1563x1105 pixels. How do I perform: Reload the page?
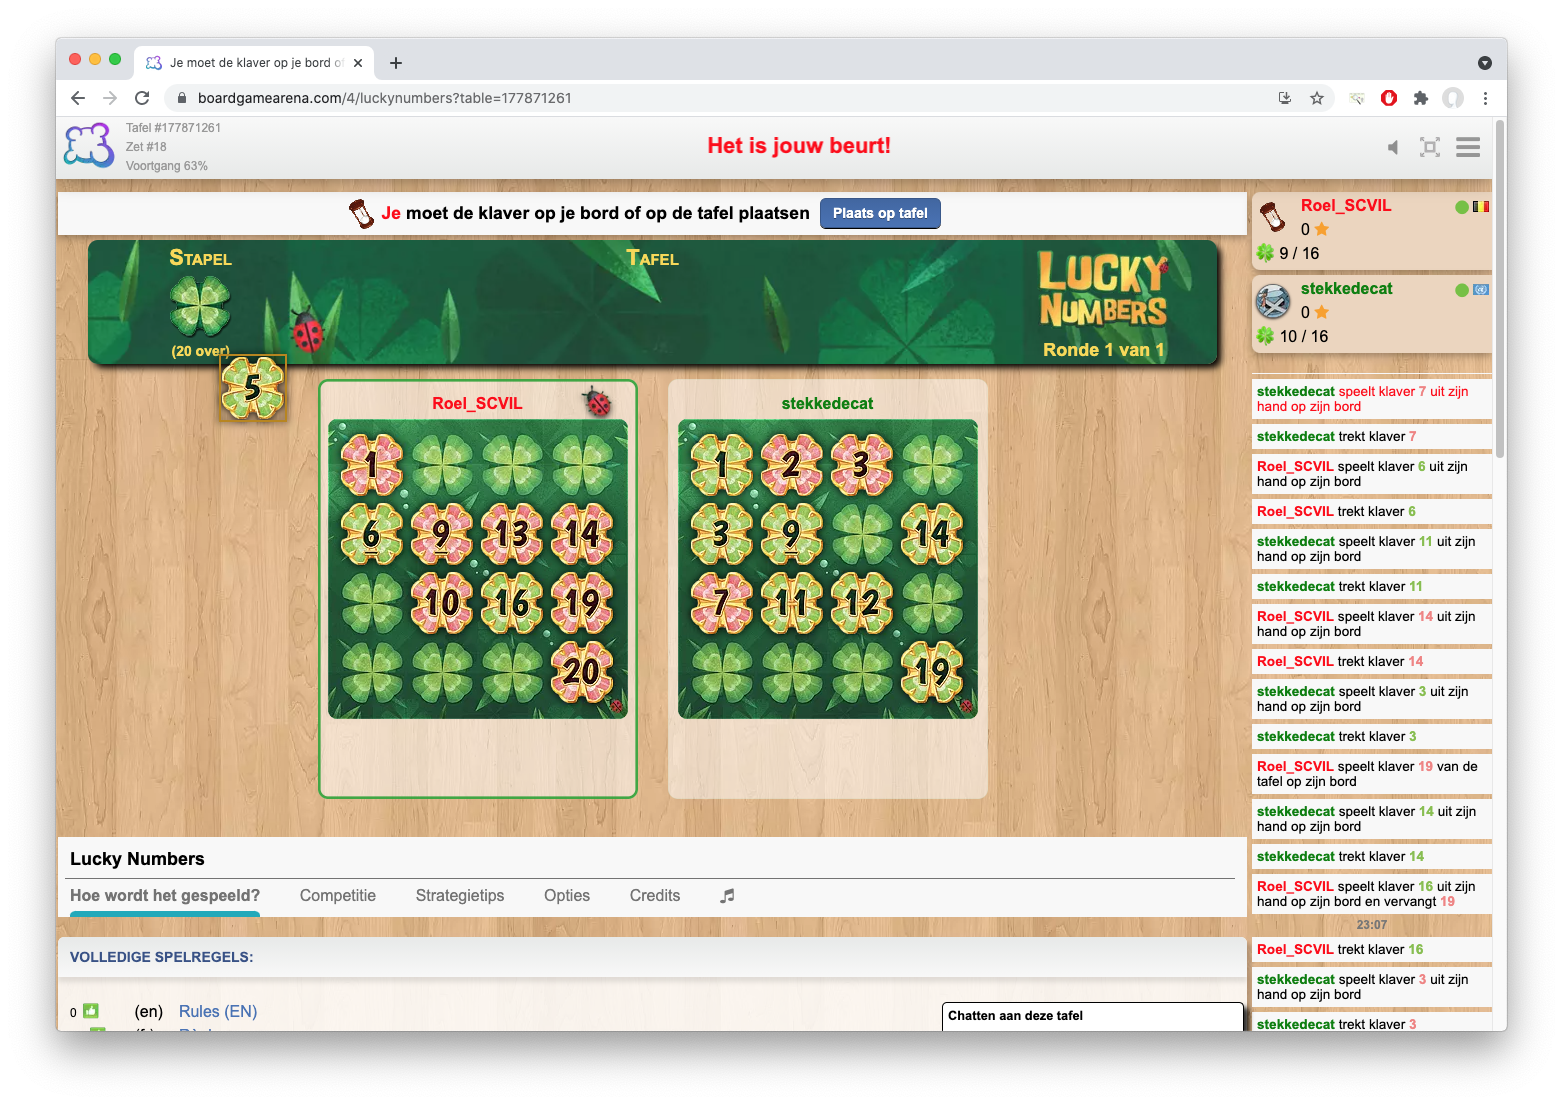(x=142, y=98)
